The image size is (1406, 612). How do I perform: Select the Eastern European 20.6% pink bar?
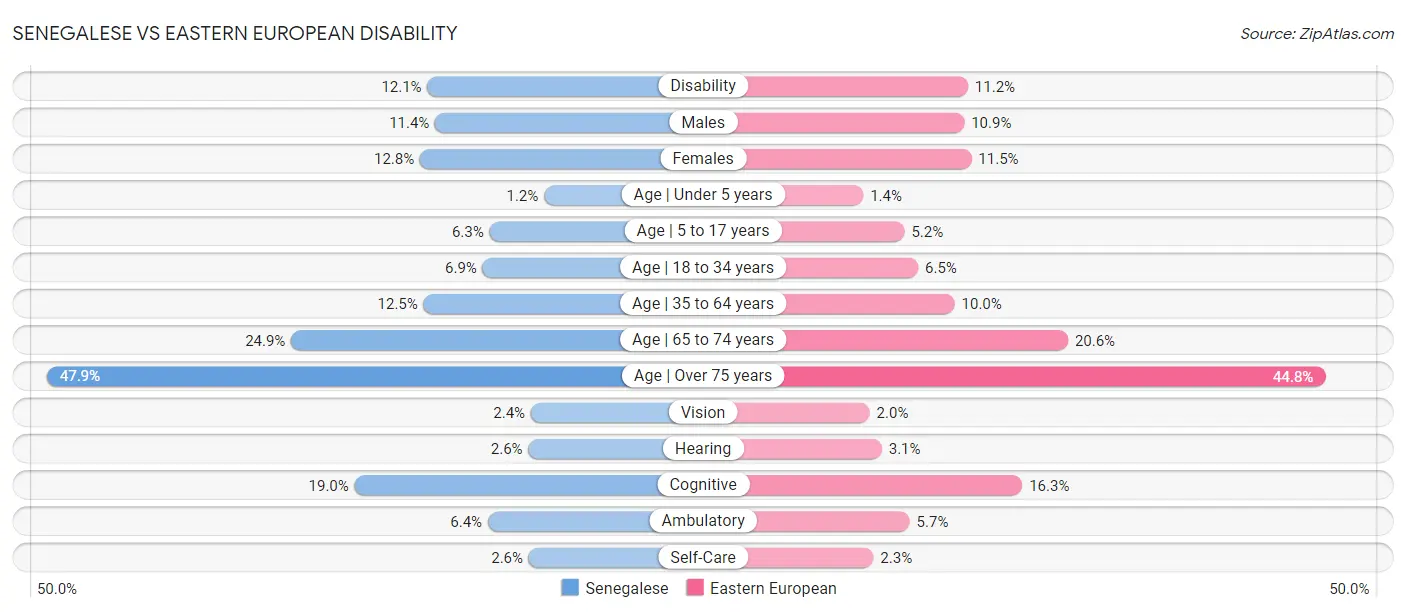(x=925, y=340)
